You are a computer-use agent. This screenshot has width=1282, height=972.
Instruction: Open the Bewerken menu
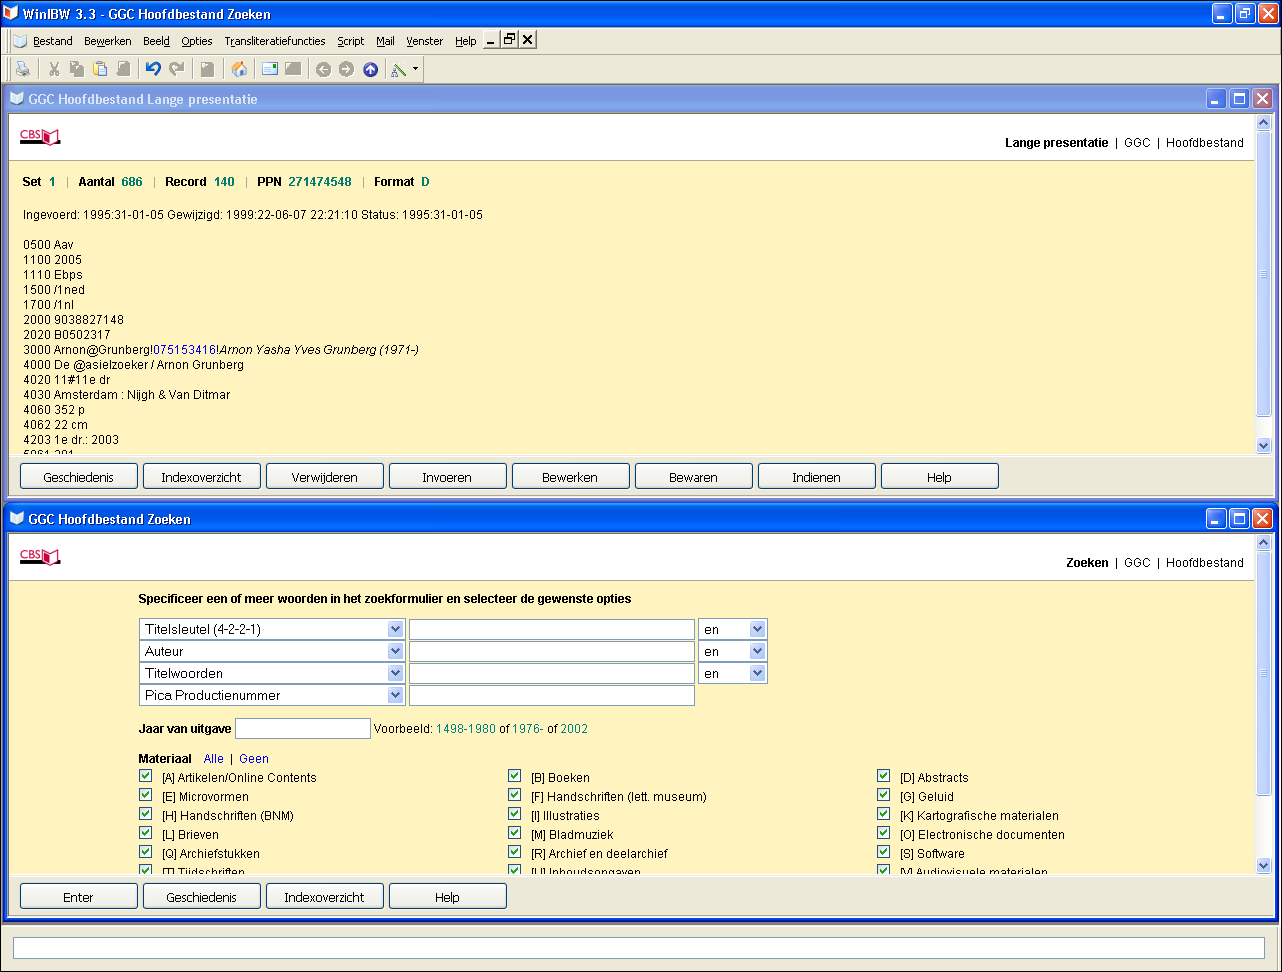(x=108, y=41)
